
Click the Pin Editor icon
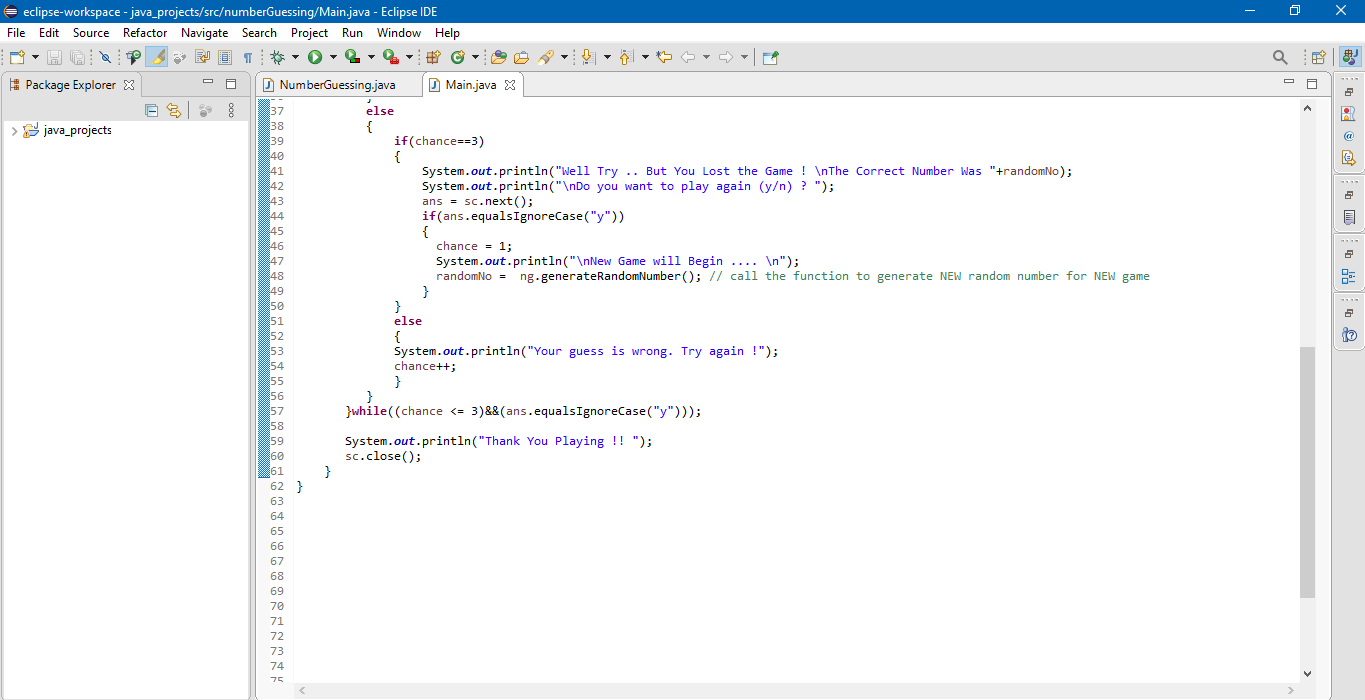[x=770, y=57]
